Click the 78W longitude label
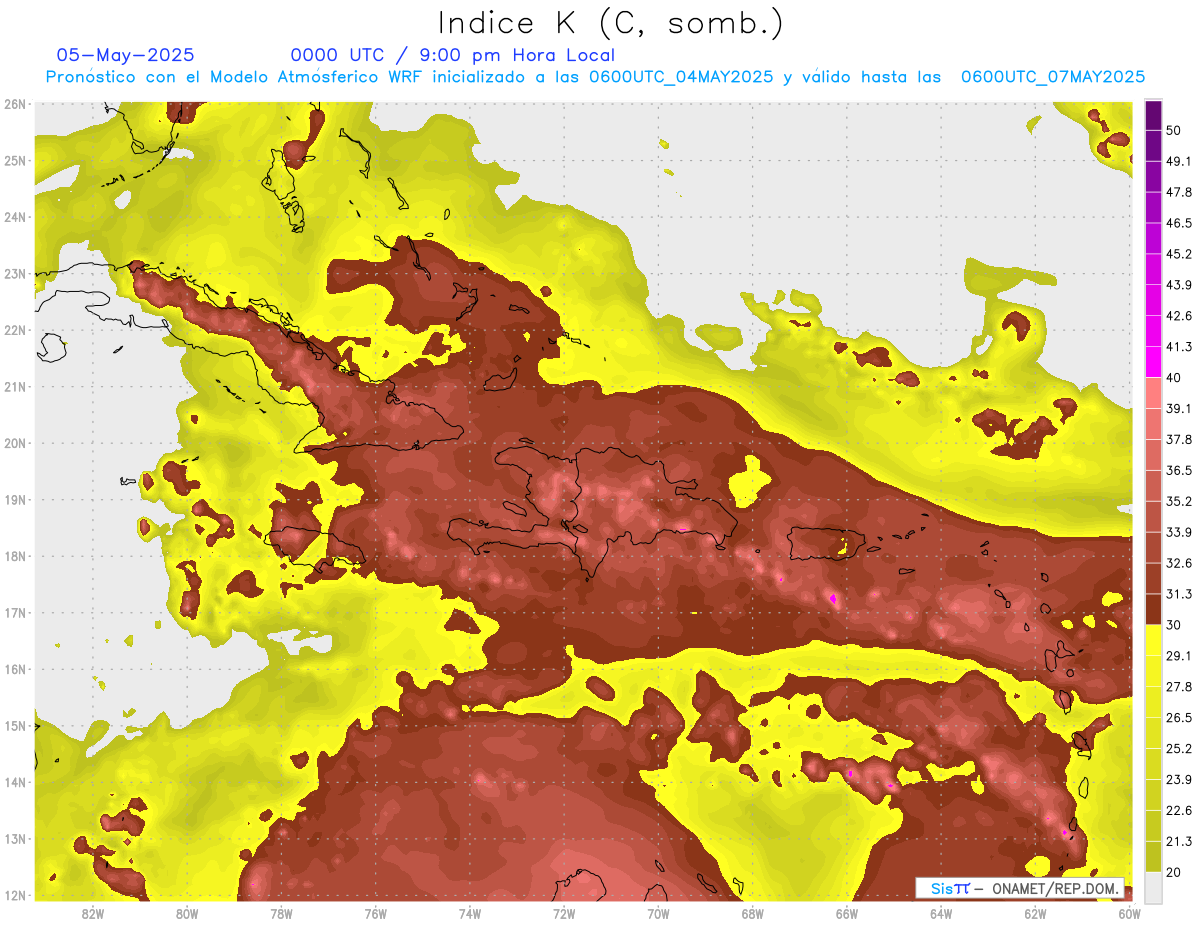 281,913
